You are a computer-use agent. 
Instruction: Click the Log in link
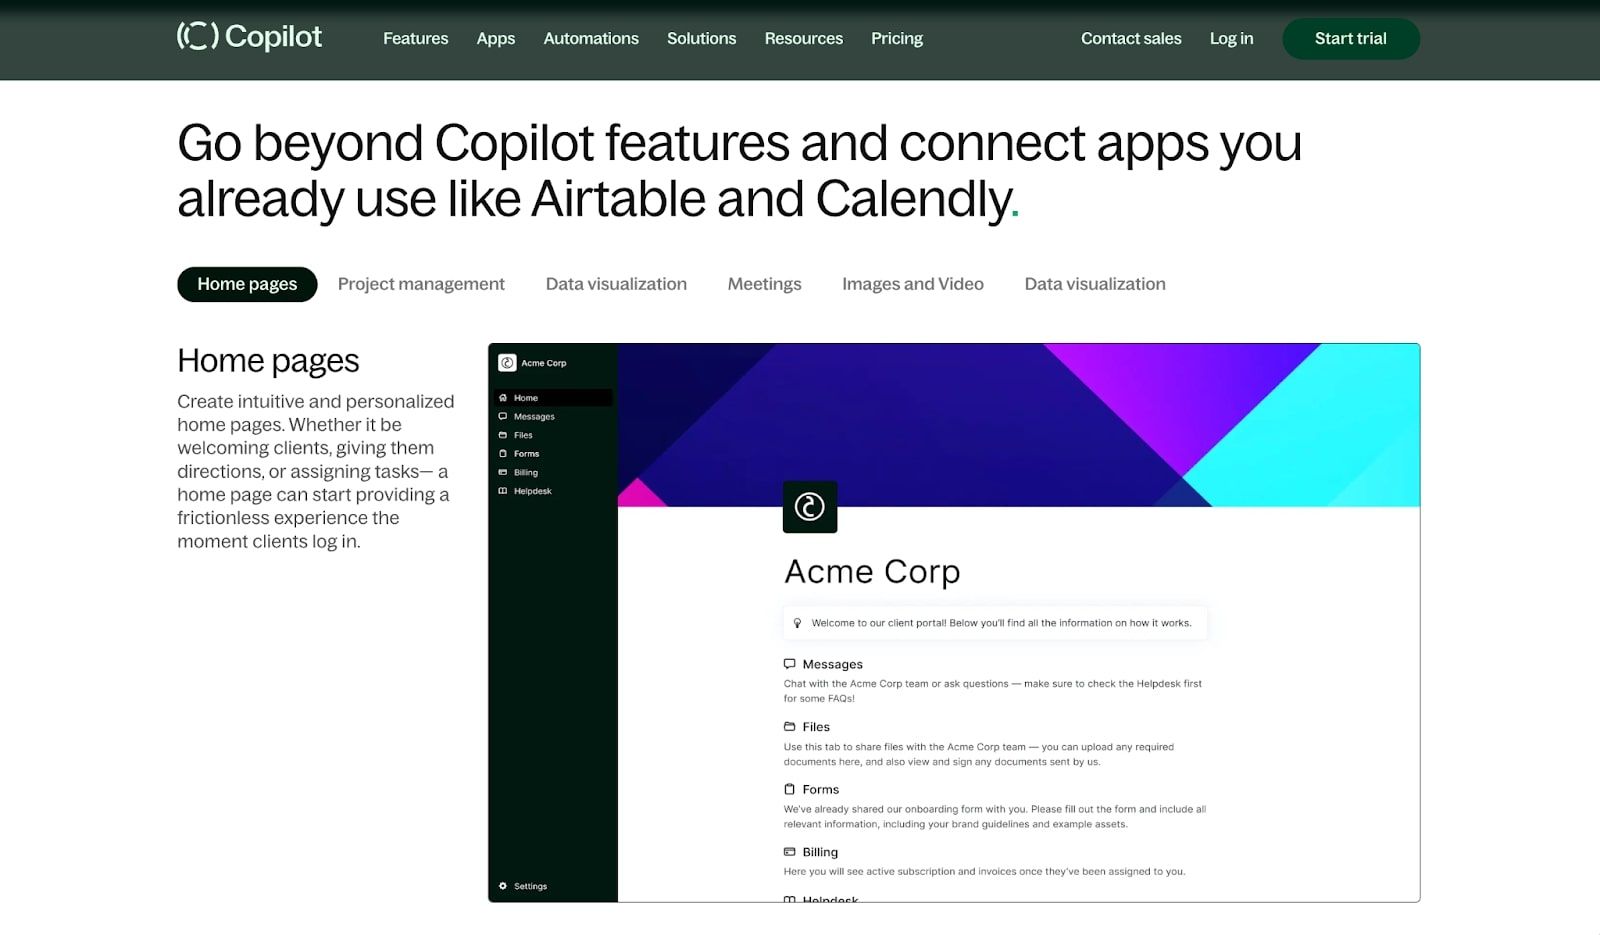tap(1231, 38)
